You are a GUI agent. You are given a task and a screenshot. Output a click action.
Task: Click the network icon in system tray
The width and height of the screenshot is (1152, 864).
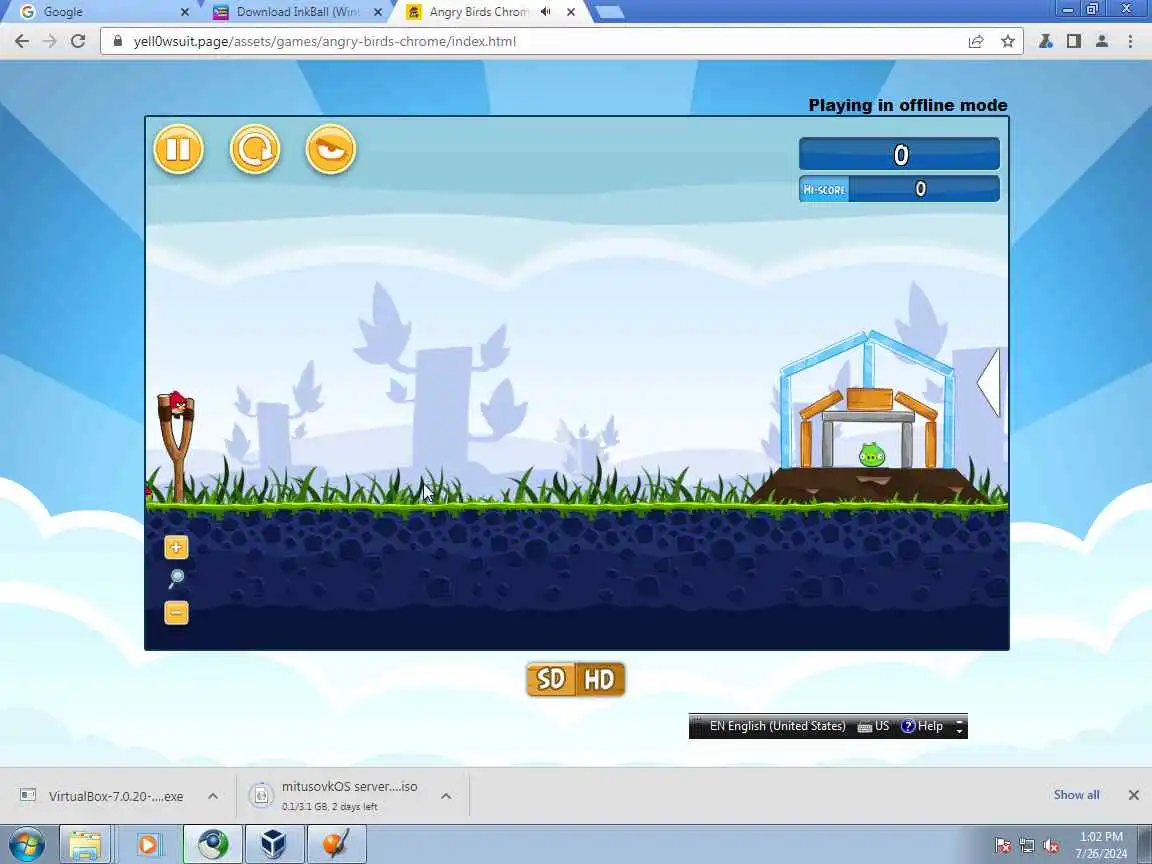point(1027,846)
